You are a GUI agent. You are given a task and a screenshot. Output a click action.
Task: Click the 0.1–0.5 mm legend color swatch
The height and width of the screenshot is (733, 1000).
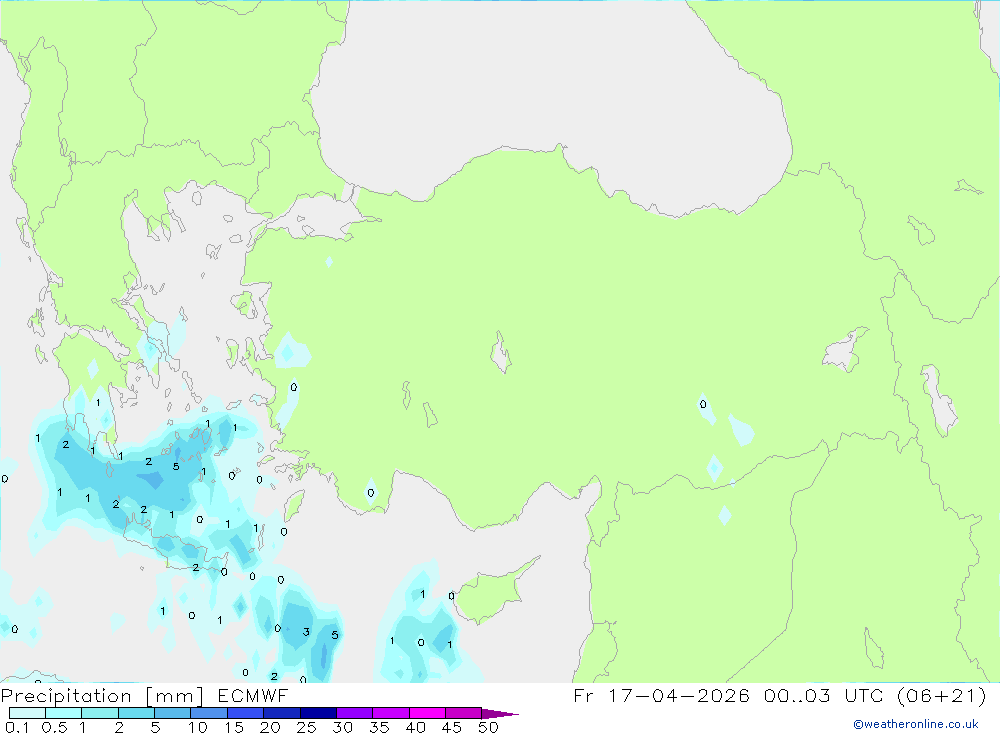(27, 713)
